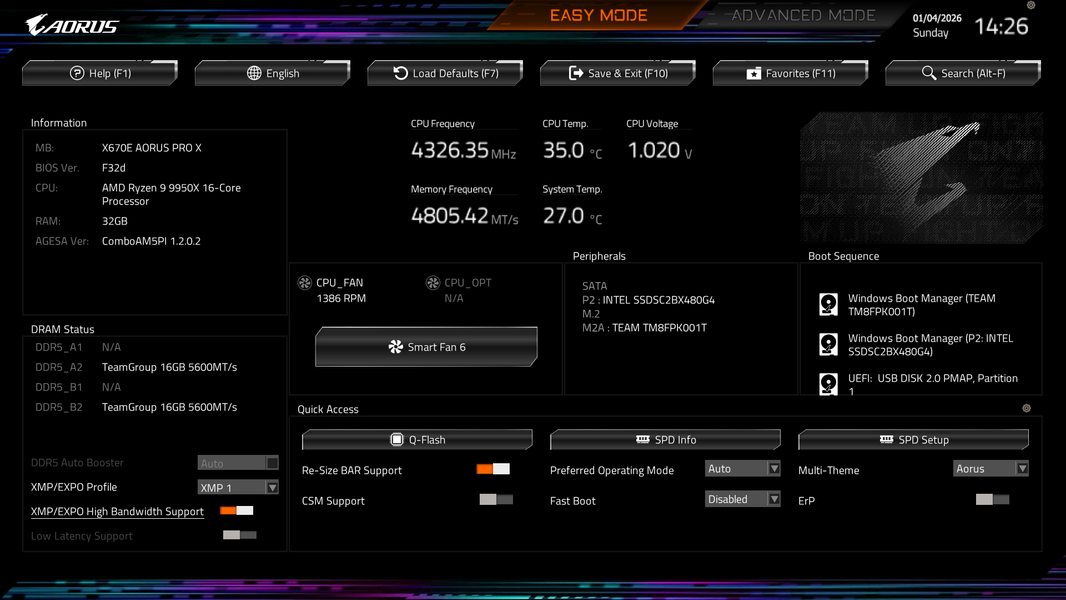Change language via English button

coord(273,73)
